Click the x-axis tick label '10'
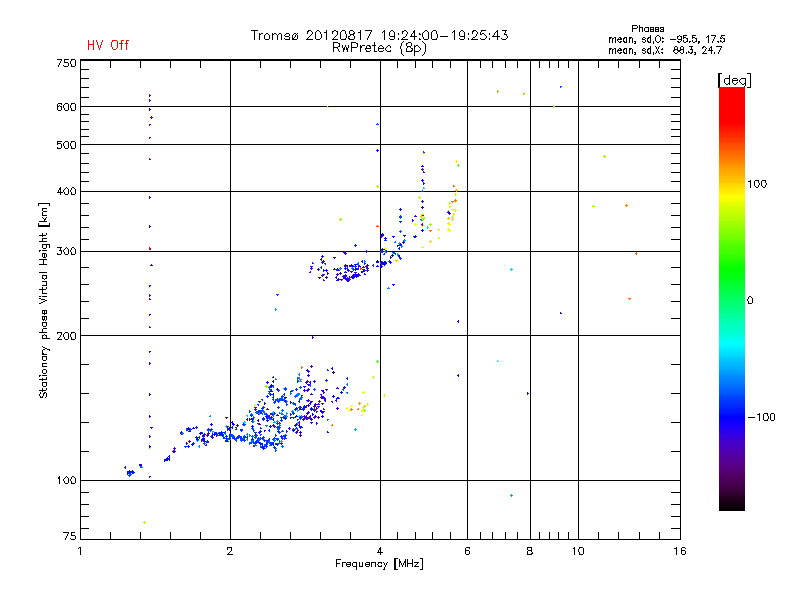Screen dimensions: 800x600 coord(578,551)
